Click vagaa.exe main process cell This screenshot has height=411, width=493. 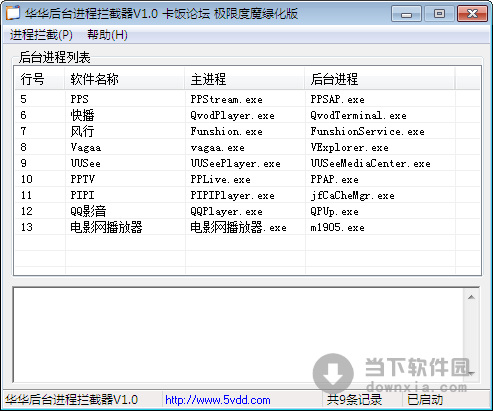pyautogui.click(x=217, y=147)
